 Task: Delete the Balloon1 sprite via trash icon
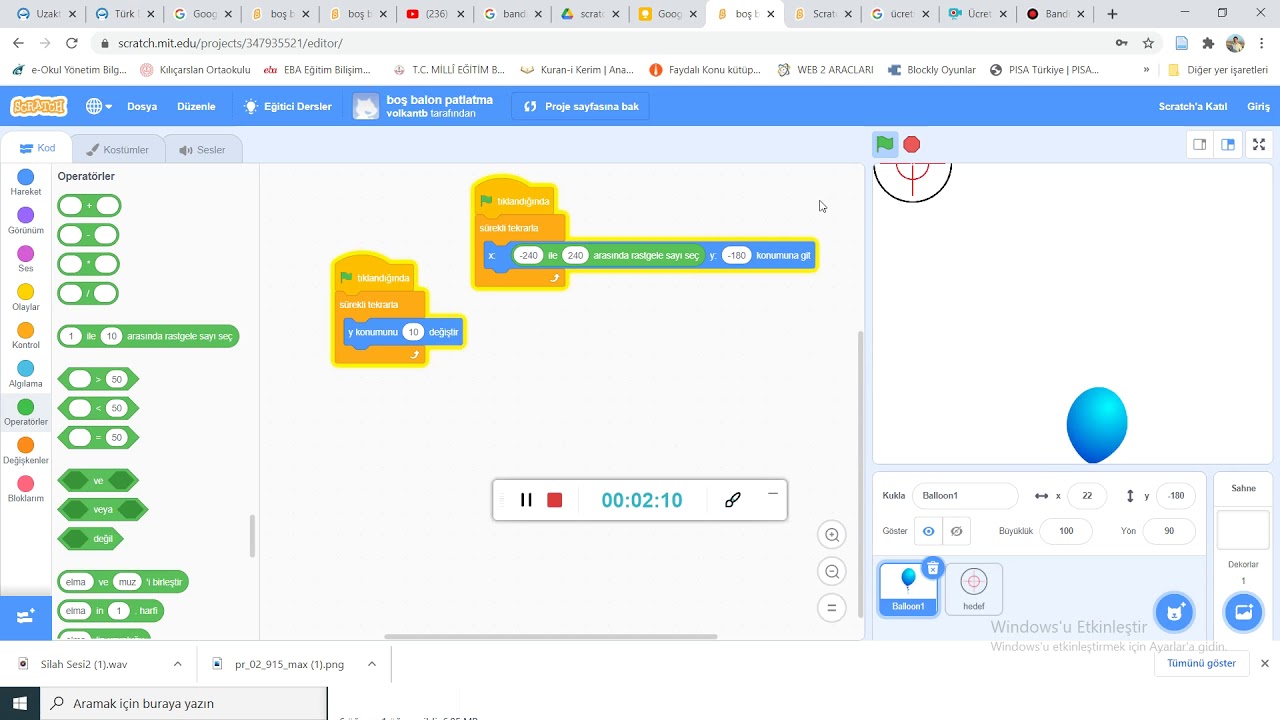932,568
